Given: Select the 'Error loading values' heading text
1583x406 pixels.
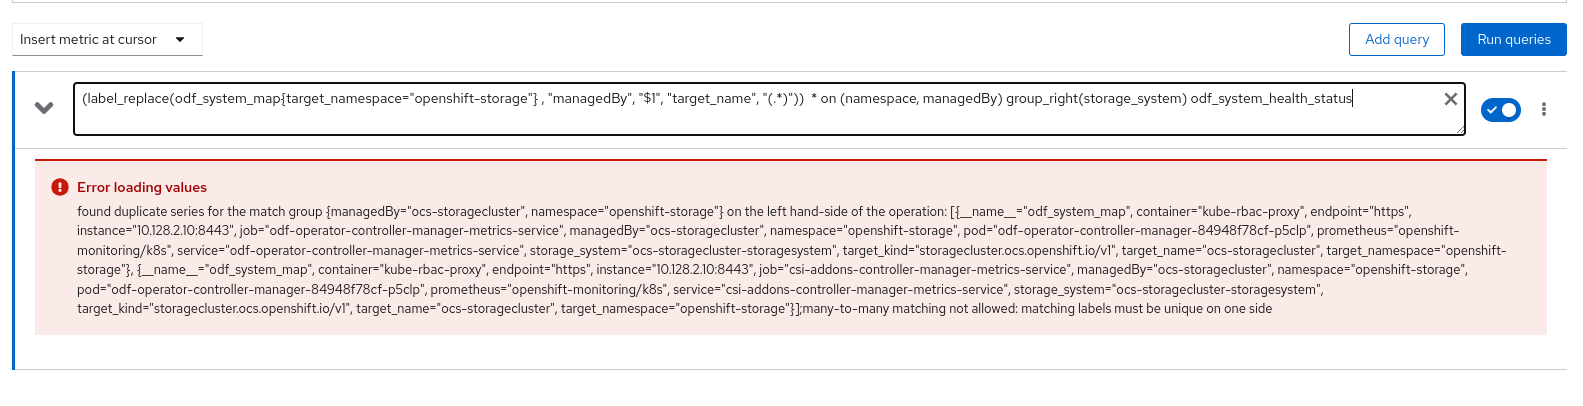Looking at the screenshot, I should coord(142,187).
